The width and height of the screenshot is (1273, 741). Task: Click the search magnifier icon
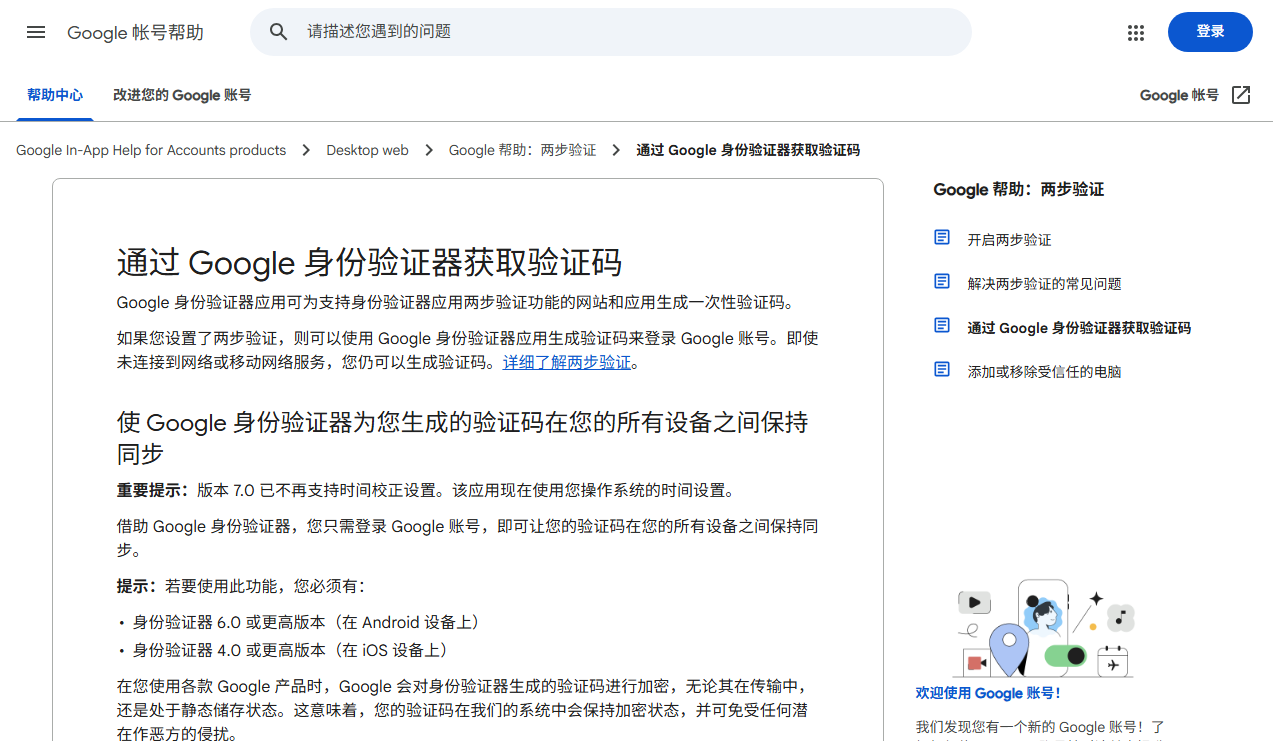click(279, 32)
